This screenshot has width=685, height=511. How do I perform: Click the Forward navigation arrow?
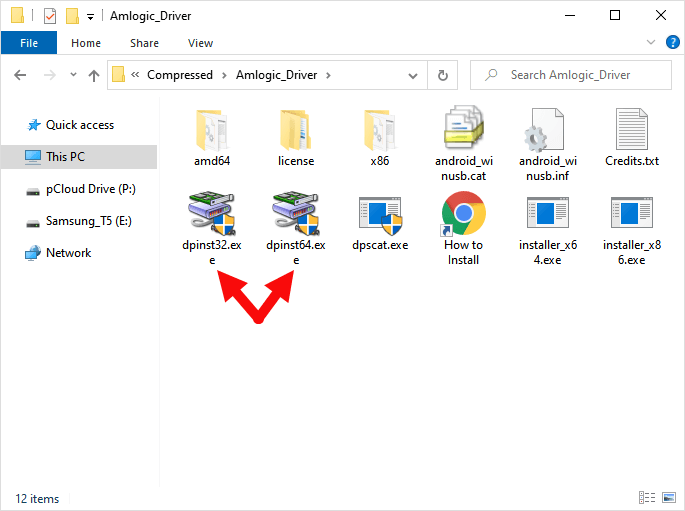click(49, 75)
